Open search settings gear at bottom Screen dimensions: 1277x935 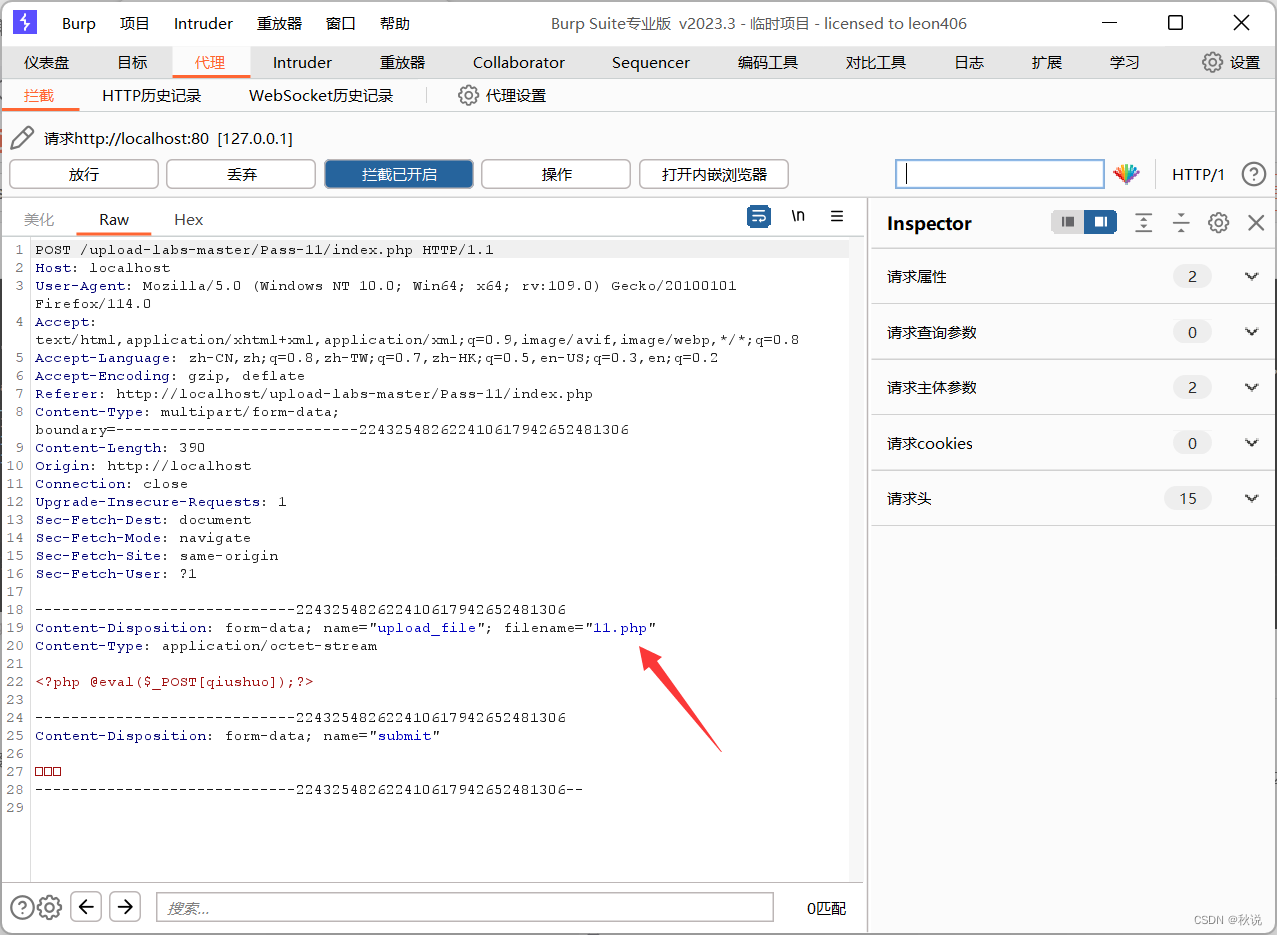pos(49,907)
